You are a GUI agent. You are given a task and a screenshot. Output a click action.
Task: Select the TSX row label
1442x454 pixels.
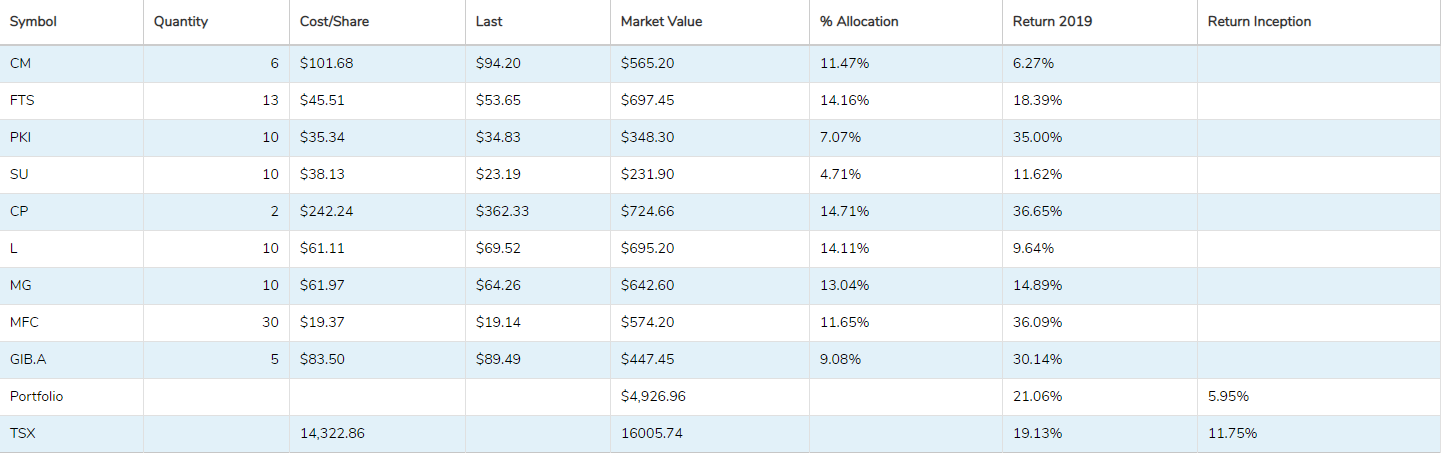tap(22, 433)
